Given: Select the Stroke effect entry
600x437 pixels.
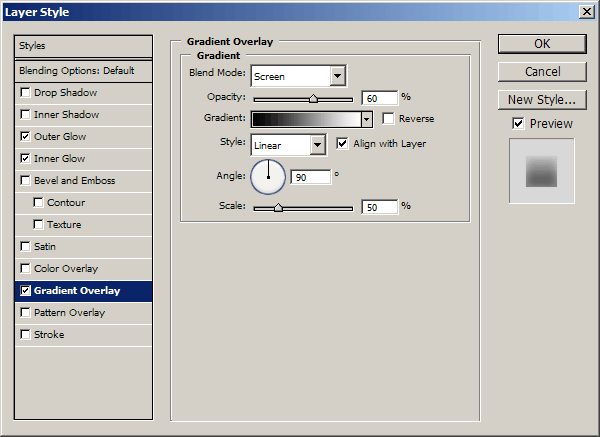Looking at the screenshot, I should pyautogui.click(x=48, y=335).
